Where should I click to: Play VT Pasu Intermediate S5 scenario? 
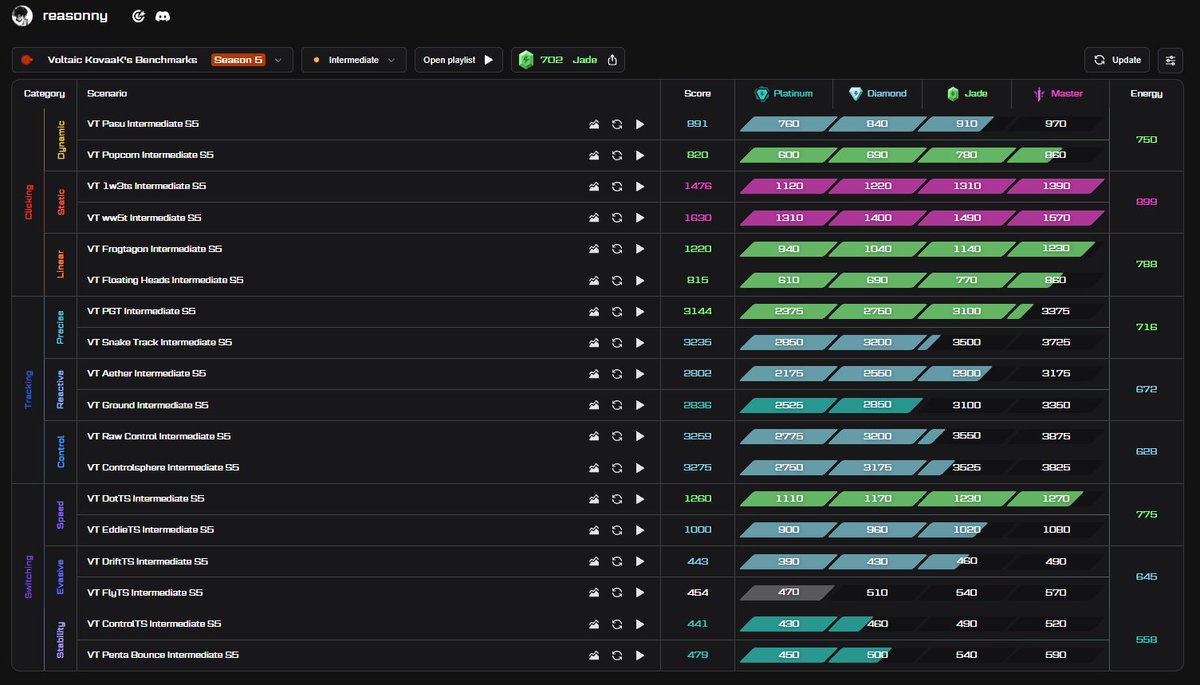[x=640, y=124]
